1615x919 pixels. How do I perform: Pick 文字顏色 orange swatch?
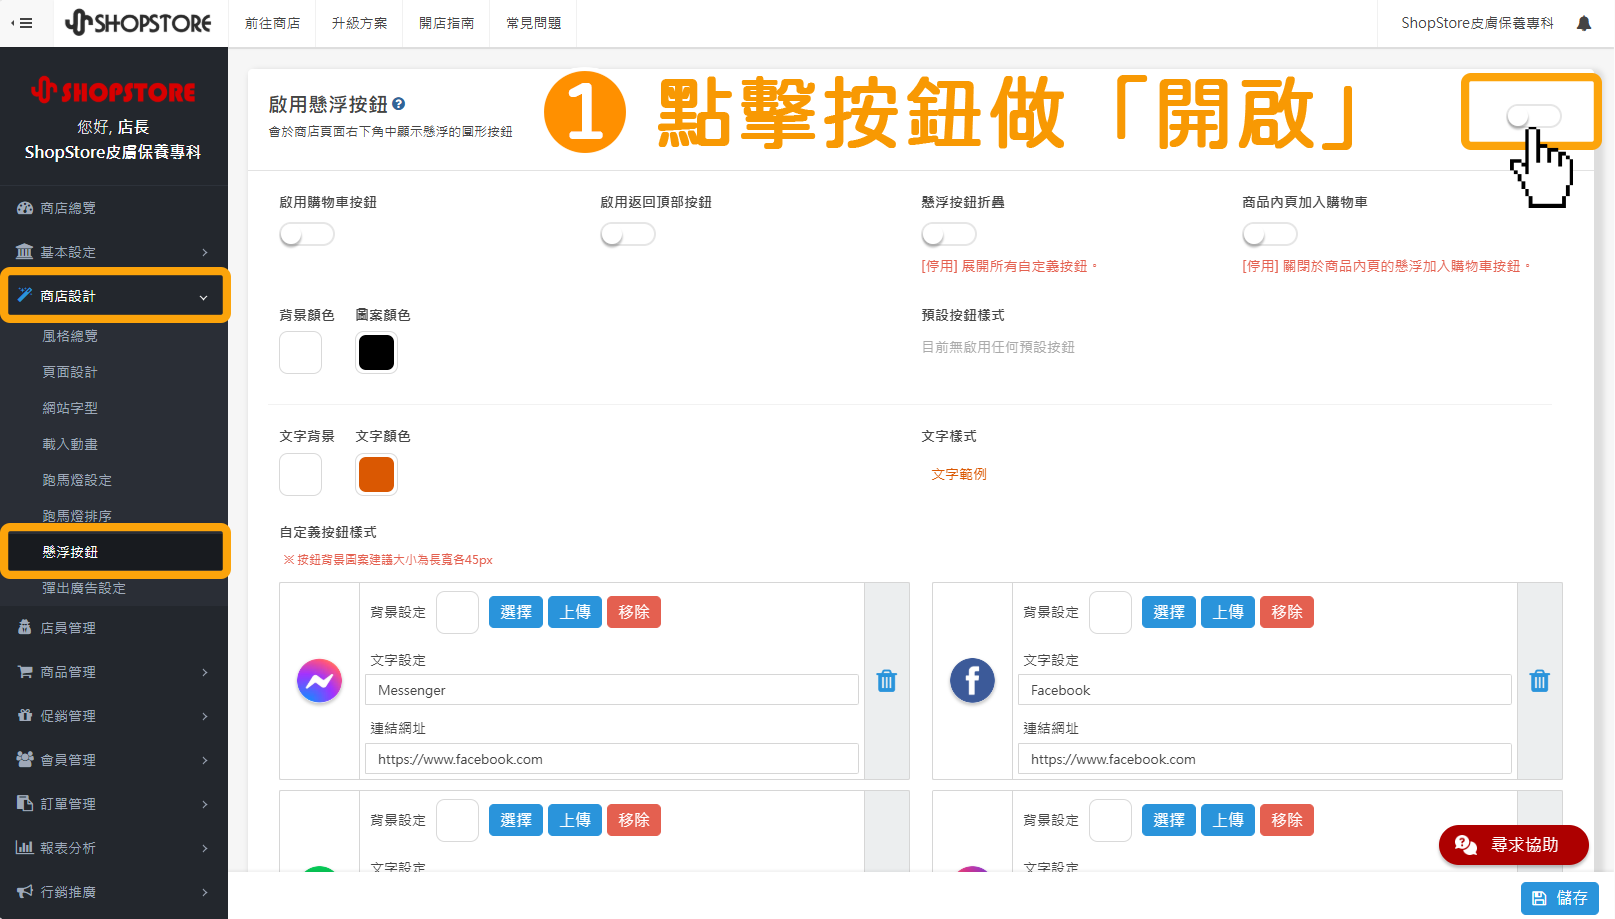(x=376, y=474)
